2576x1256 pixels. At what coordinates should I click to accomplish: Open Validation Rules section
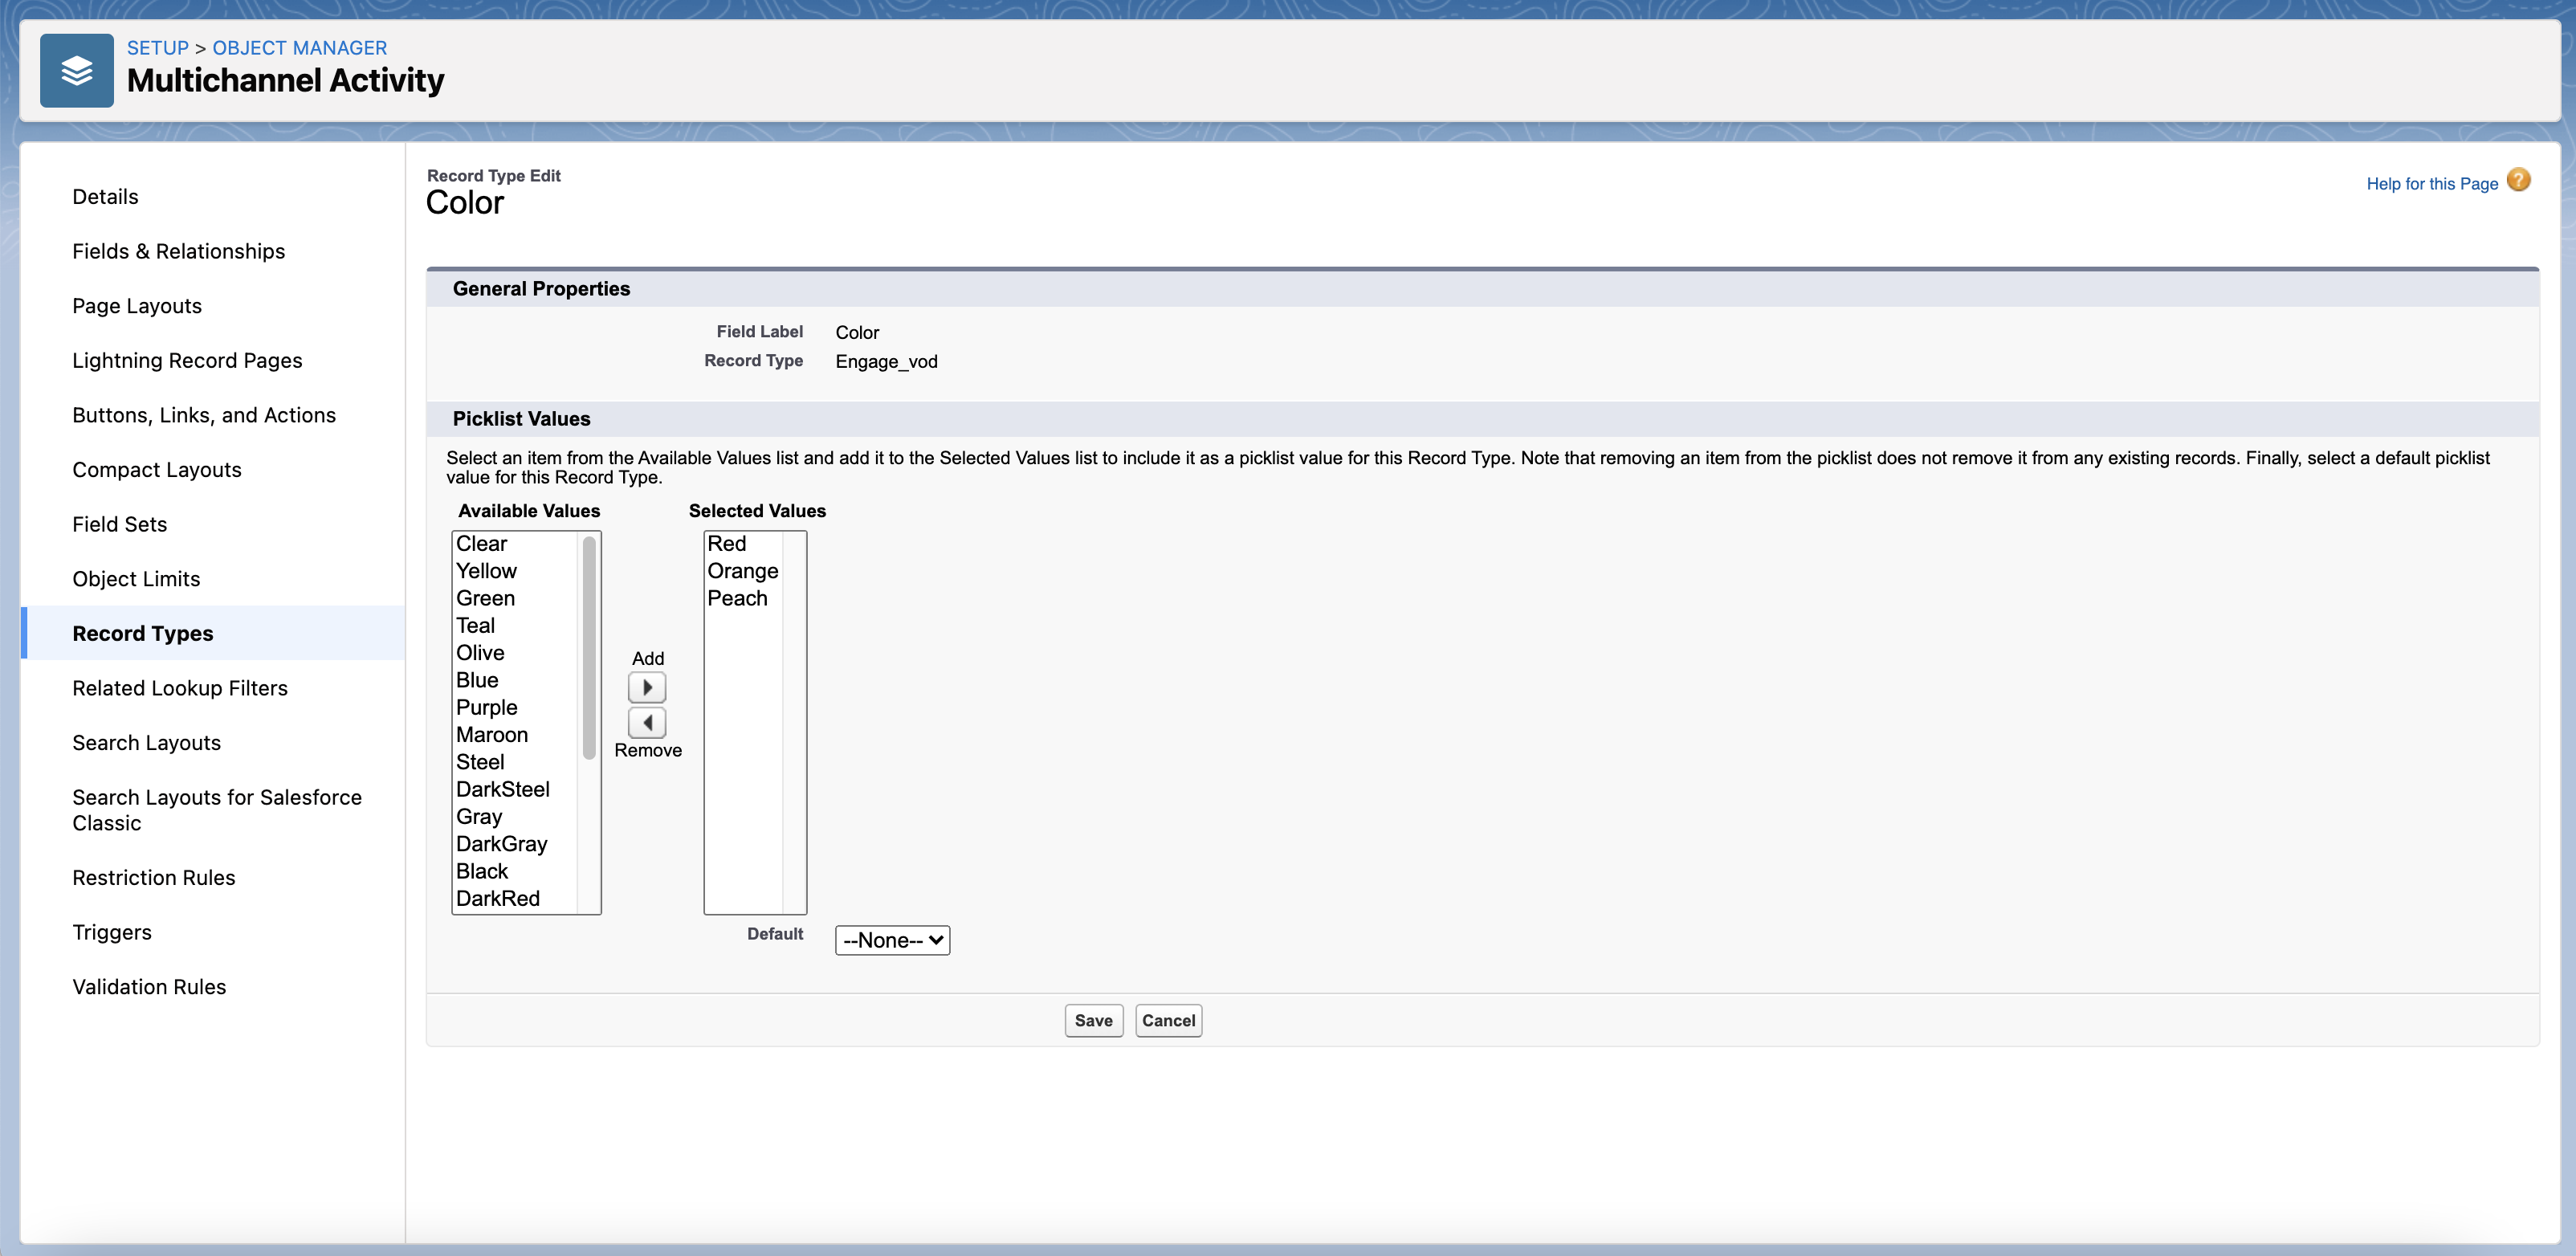[149, 987]
